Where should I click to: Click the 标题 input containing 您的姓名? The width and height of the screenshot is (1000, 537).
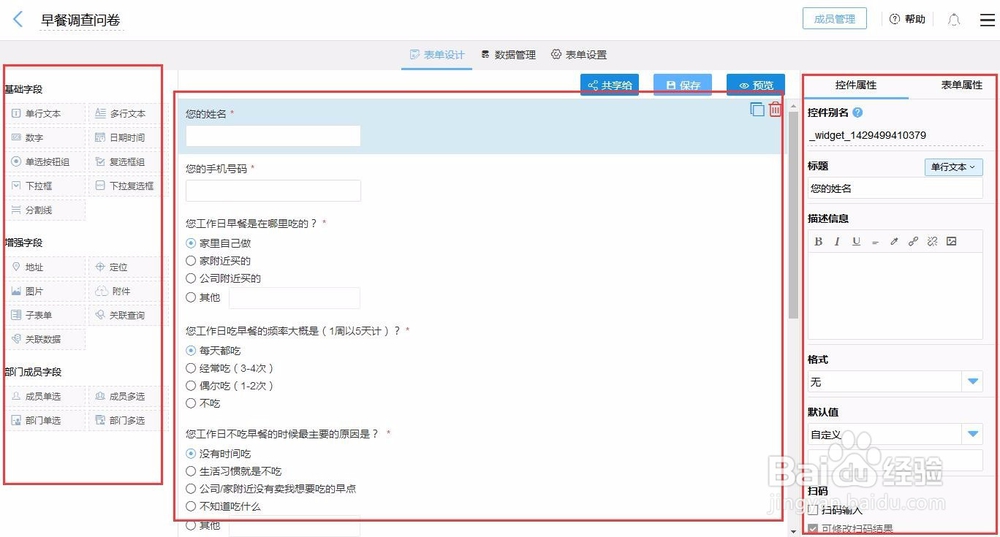[x=895, y=188]
